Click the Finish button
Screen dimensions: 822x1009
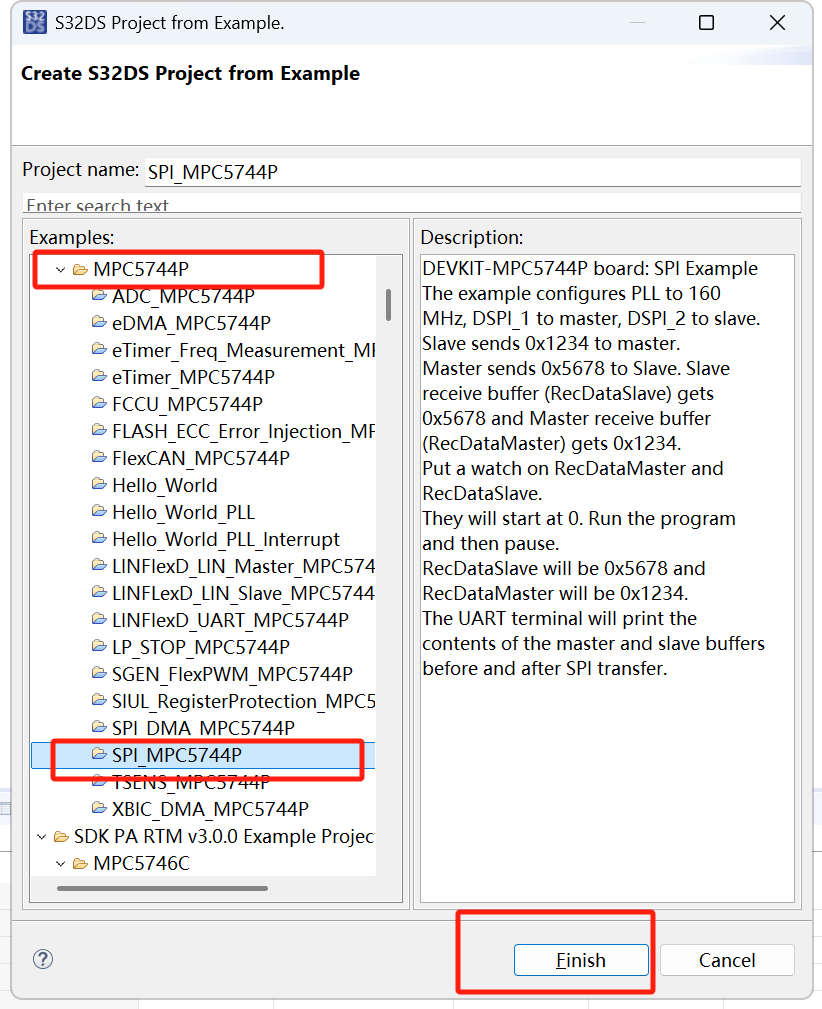pyautogui.click(x=581, y=960)
